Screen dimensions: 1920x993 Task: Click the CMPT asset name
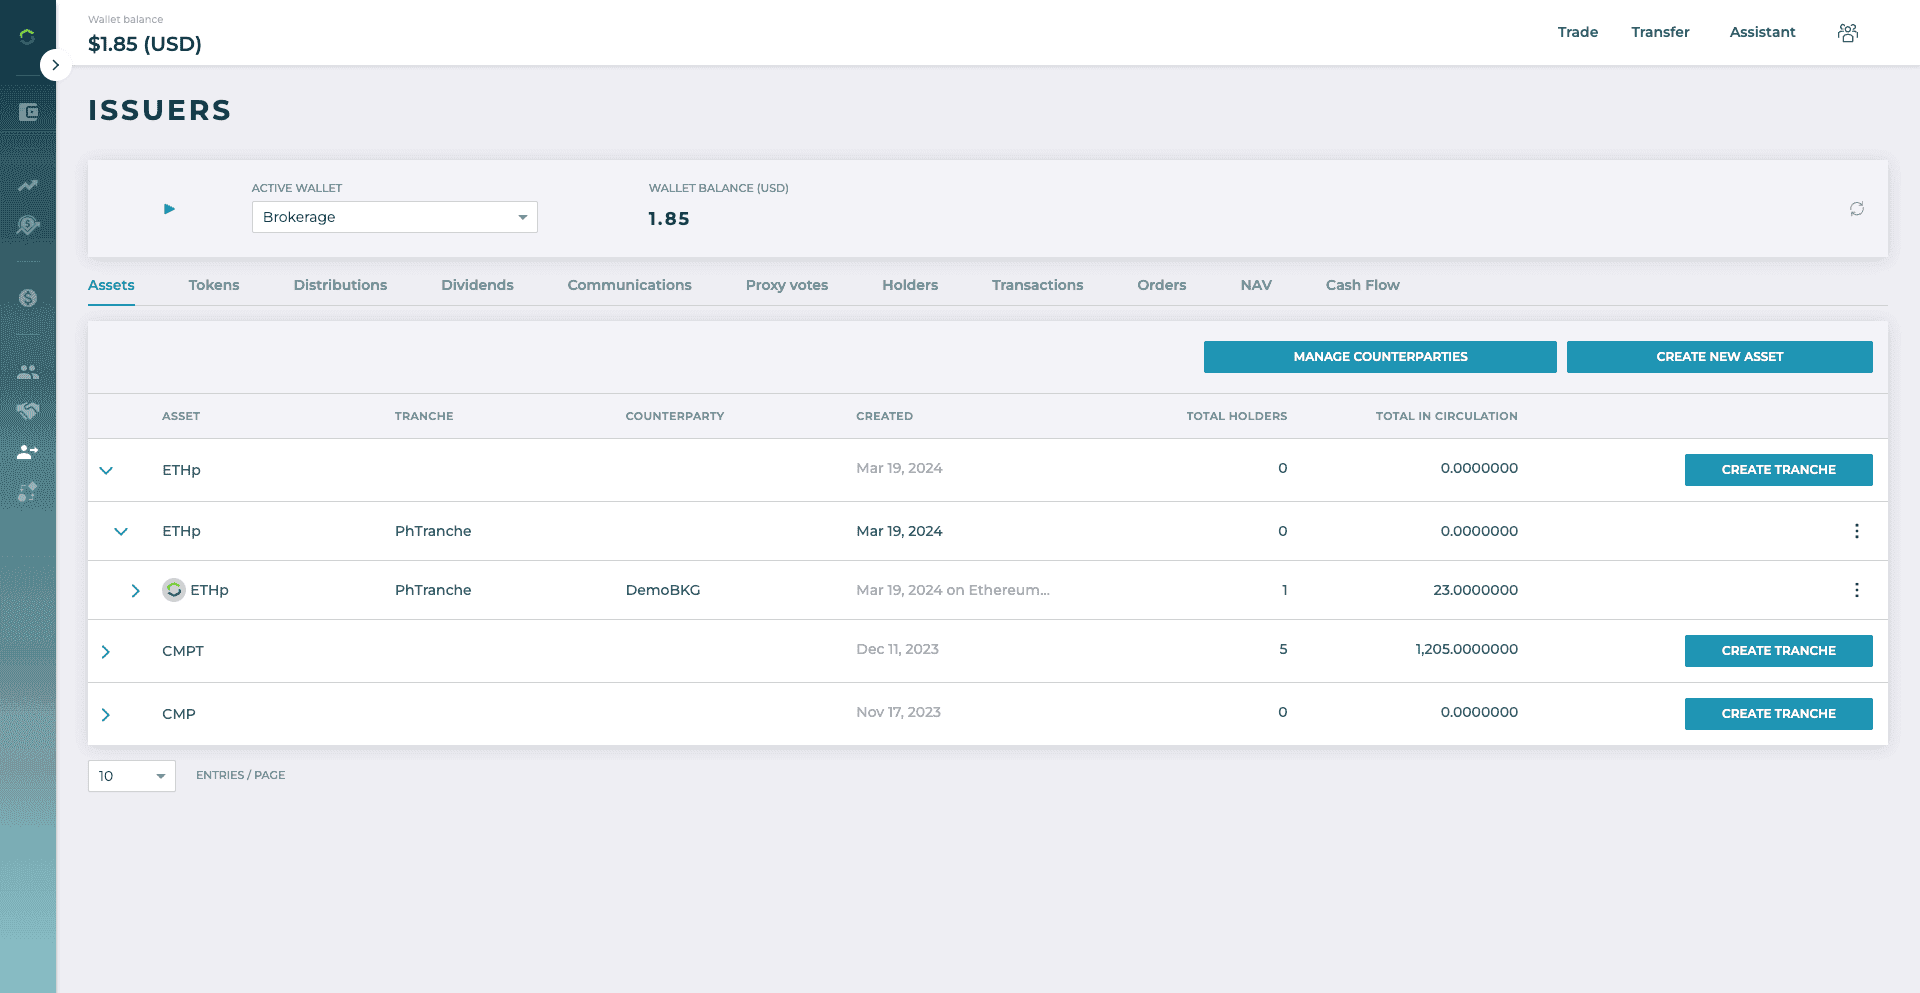point(183,651)
